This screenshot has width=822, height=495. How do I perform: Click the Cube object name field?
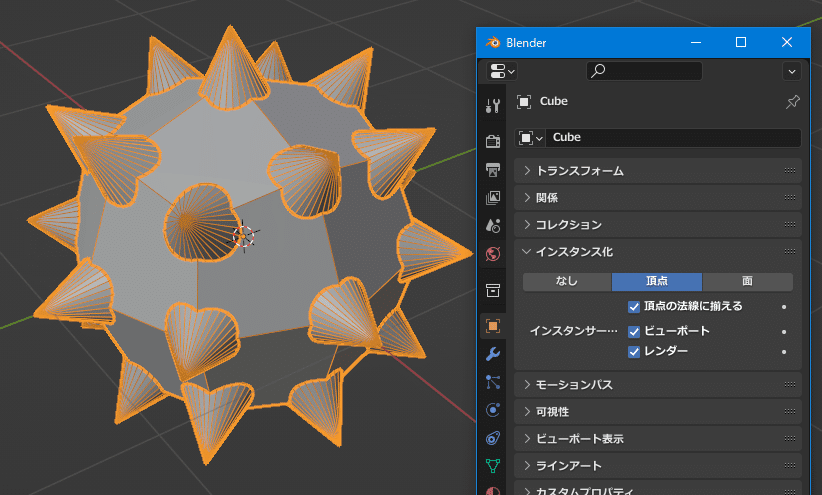[x=673, y=138]
